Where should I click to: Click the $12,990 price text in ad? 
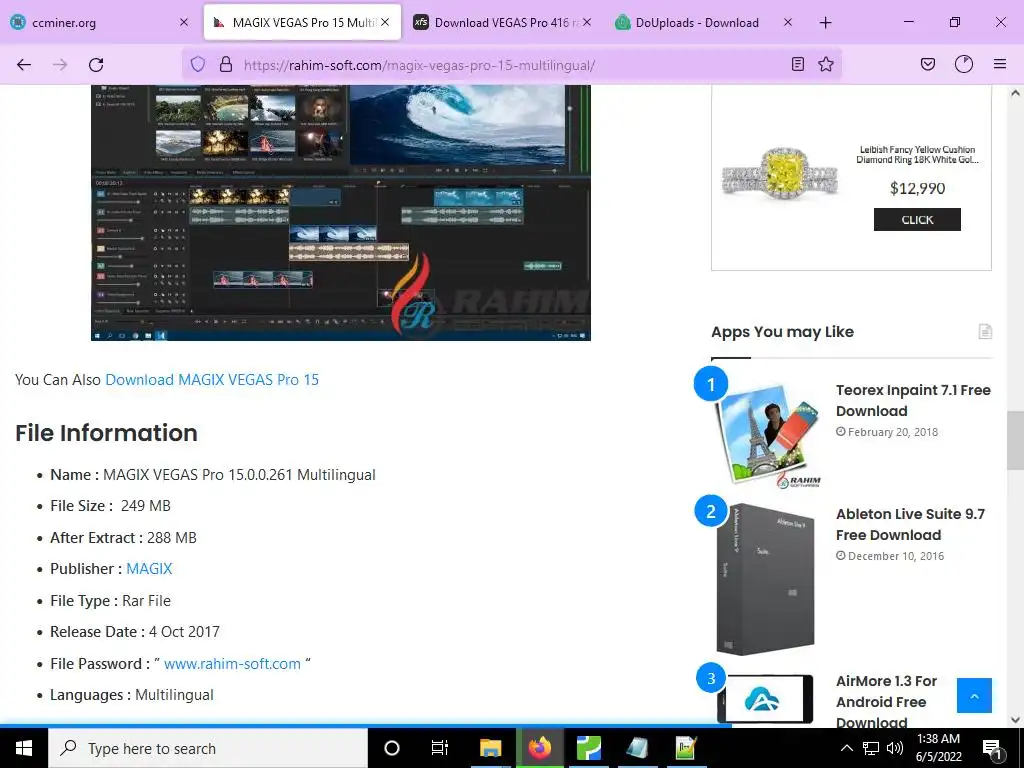pyautogui.click(x=917, y=188)
